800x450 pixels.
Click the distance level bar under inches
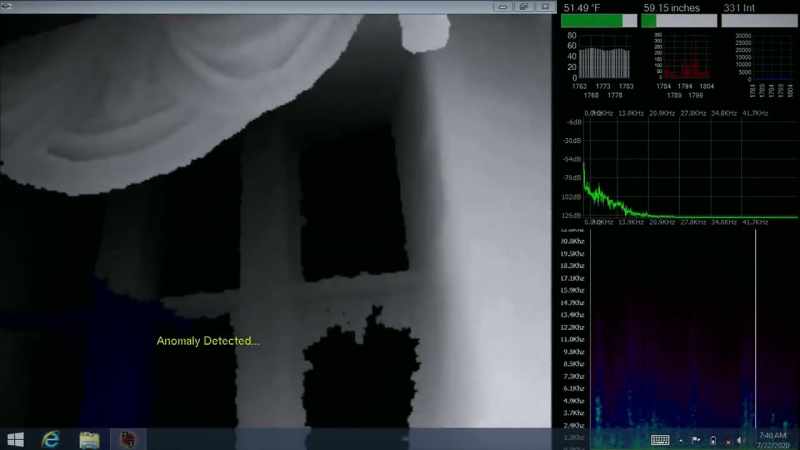click(679, 20)
